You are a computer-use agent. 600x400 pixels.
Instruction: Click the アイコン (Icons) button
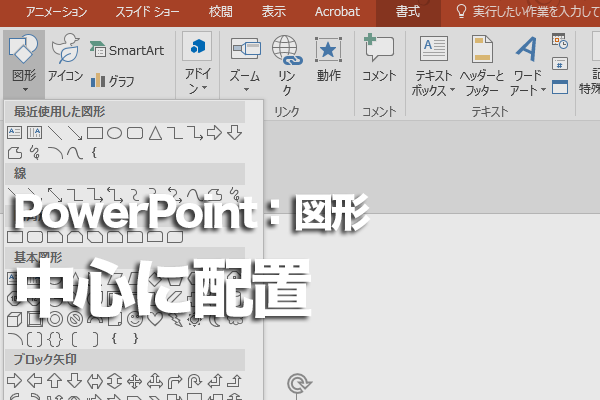(65, 60)
